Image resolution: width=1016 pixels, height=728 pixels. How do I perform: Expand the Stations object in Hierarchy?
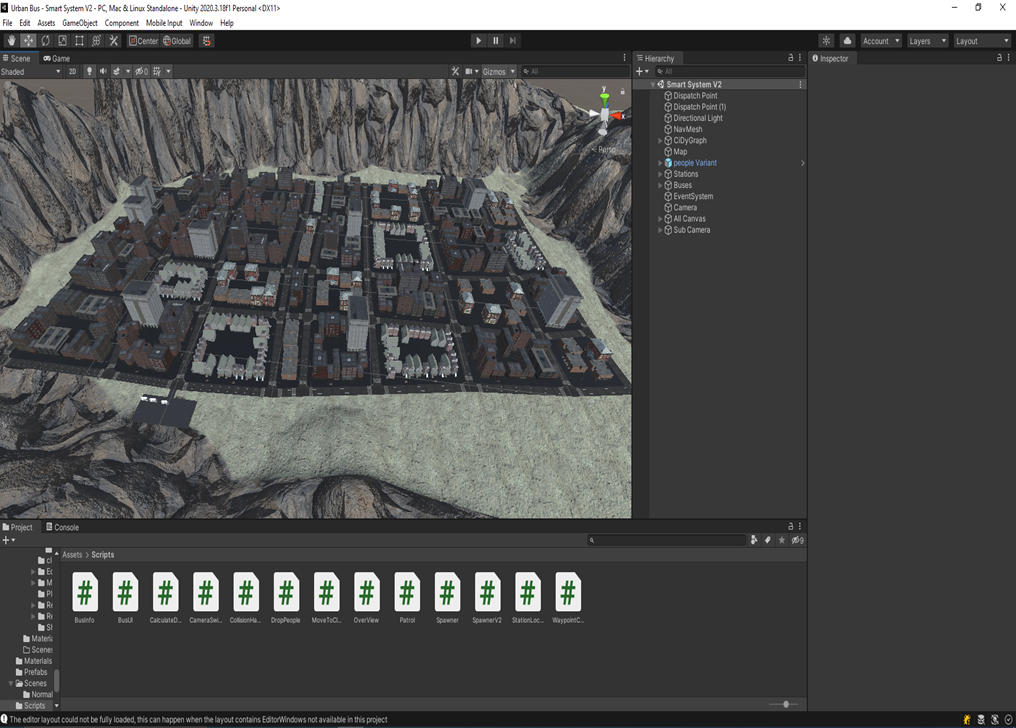[660, 174]
